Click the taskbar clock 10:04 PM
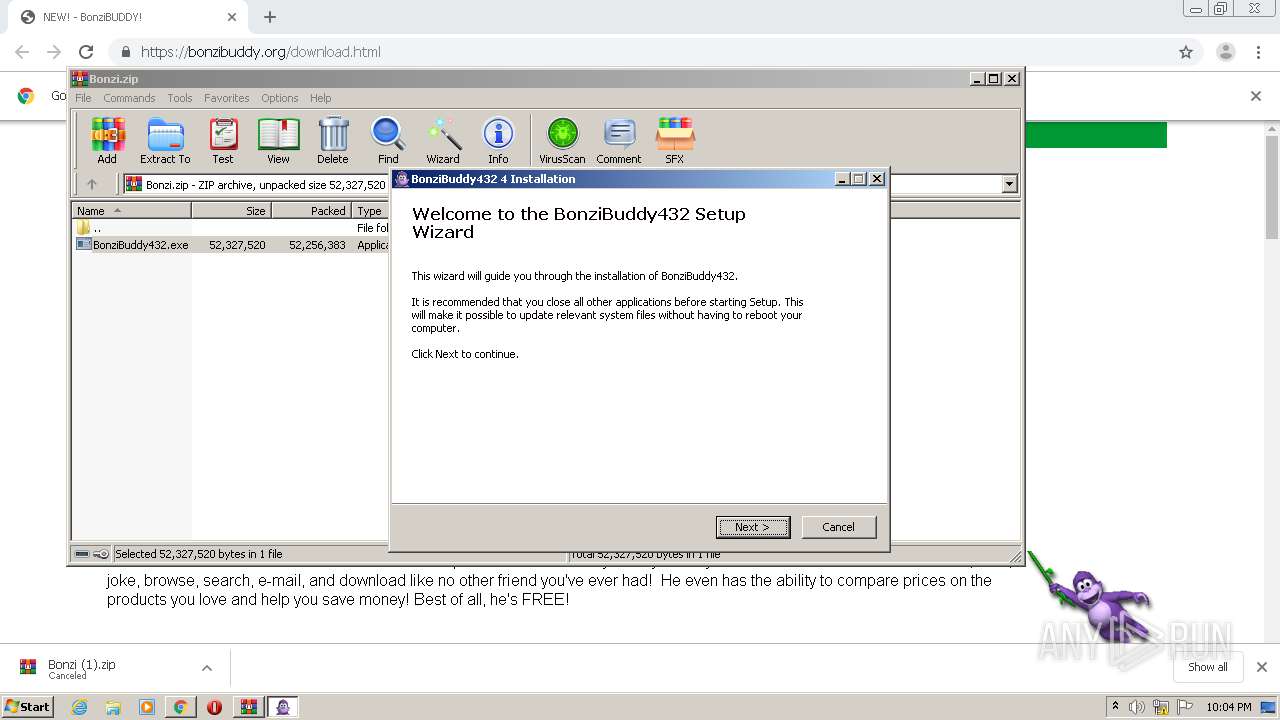 [x=1229, y=707]
